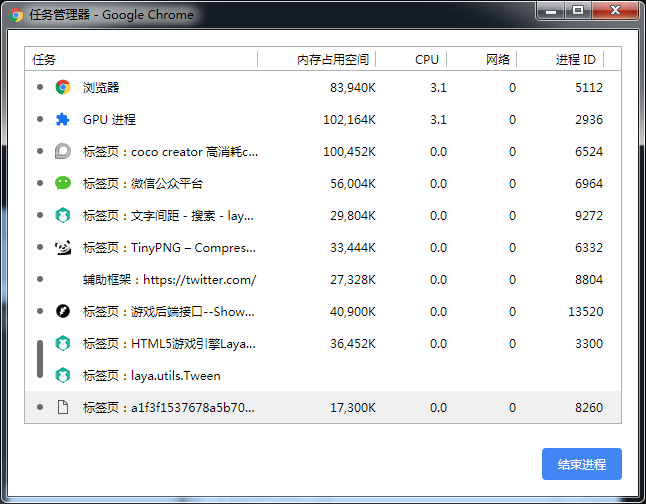Click memory value 83,940K

pos(353,88)
